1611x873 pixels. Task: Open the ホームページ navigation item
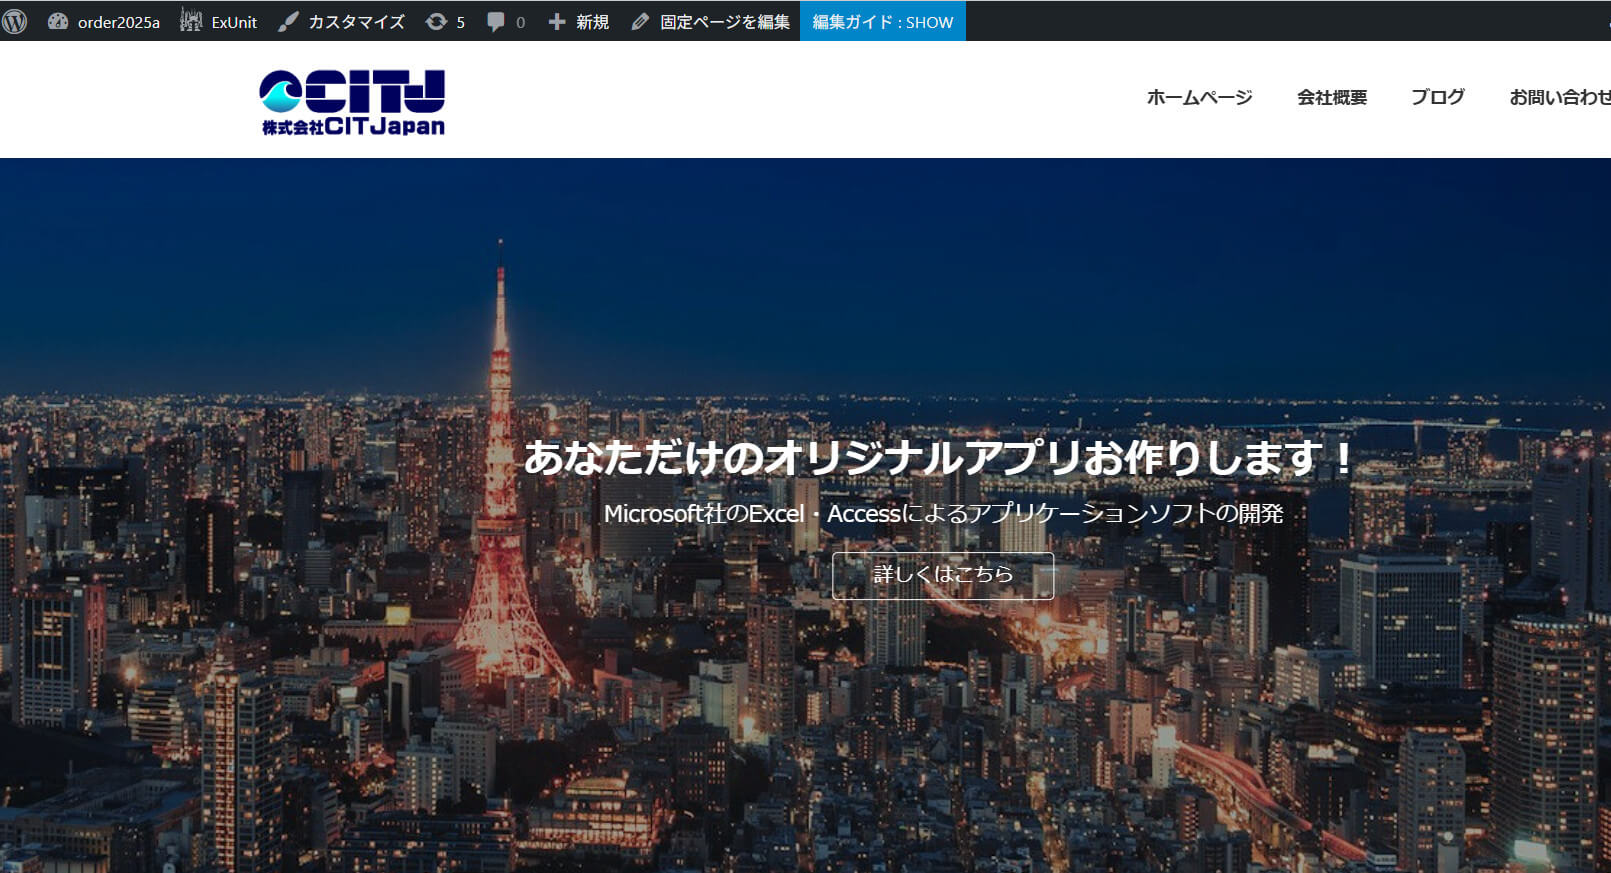(x=1199, y=97)
